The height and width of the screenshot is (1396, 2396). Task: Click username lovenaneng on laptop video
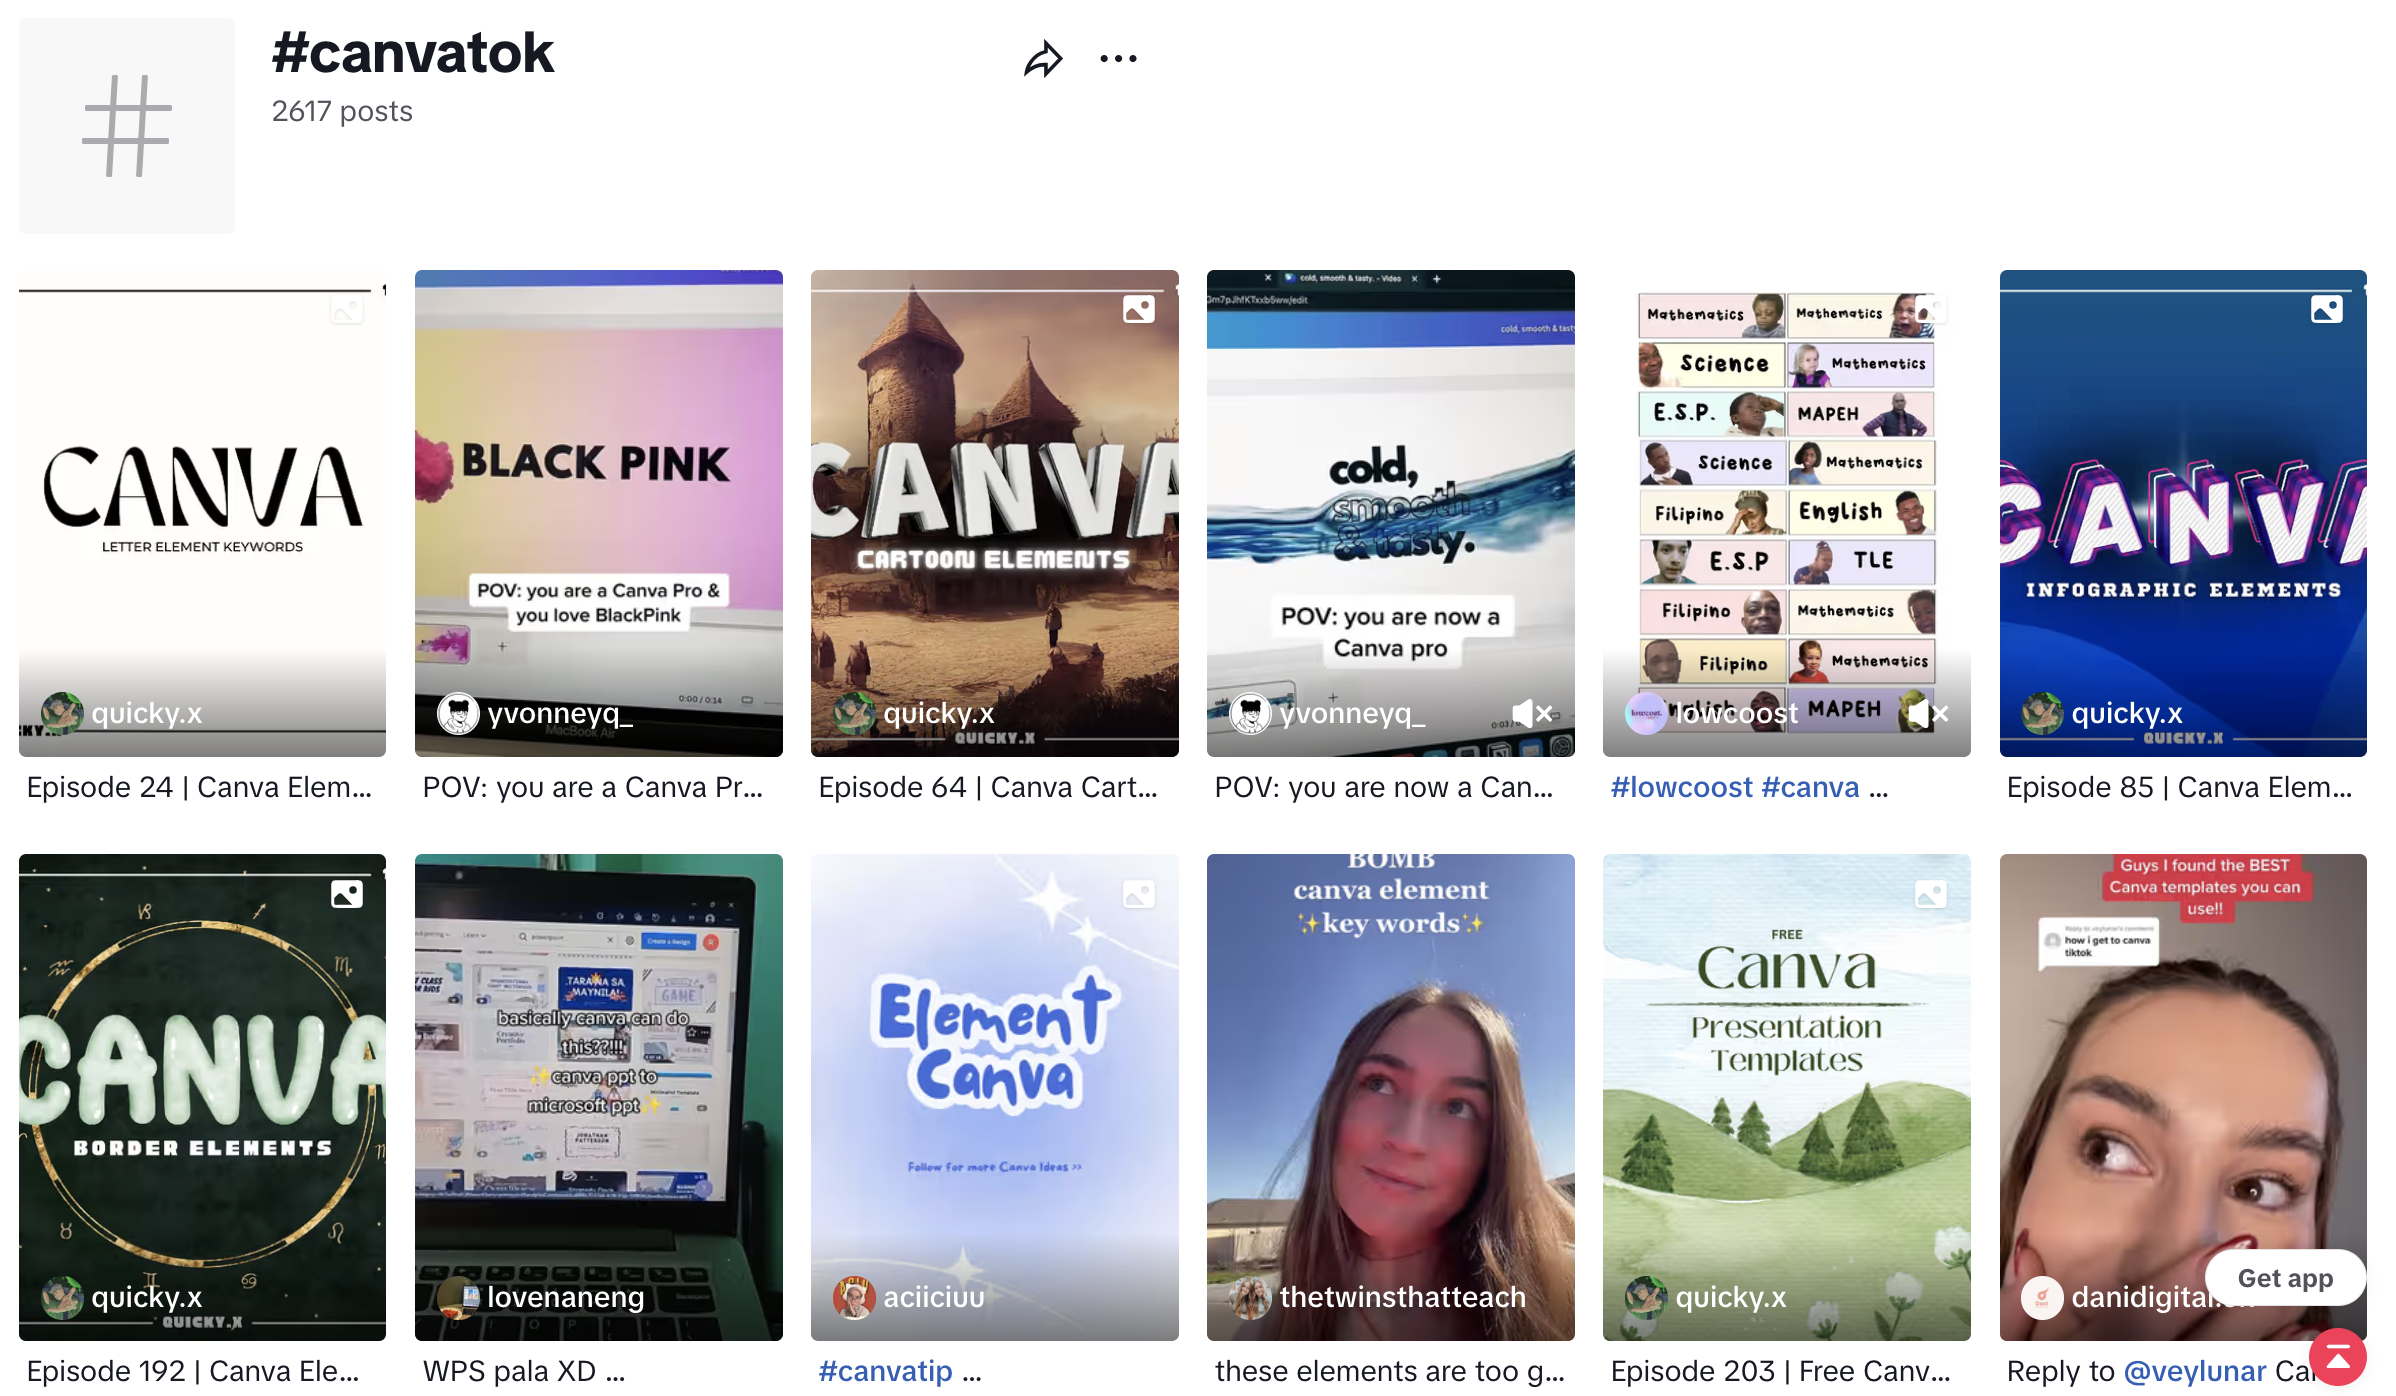tap(566, 1297)
